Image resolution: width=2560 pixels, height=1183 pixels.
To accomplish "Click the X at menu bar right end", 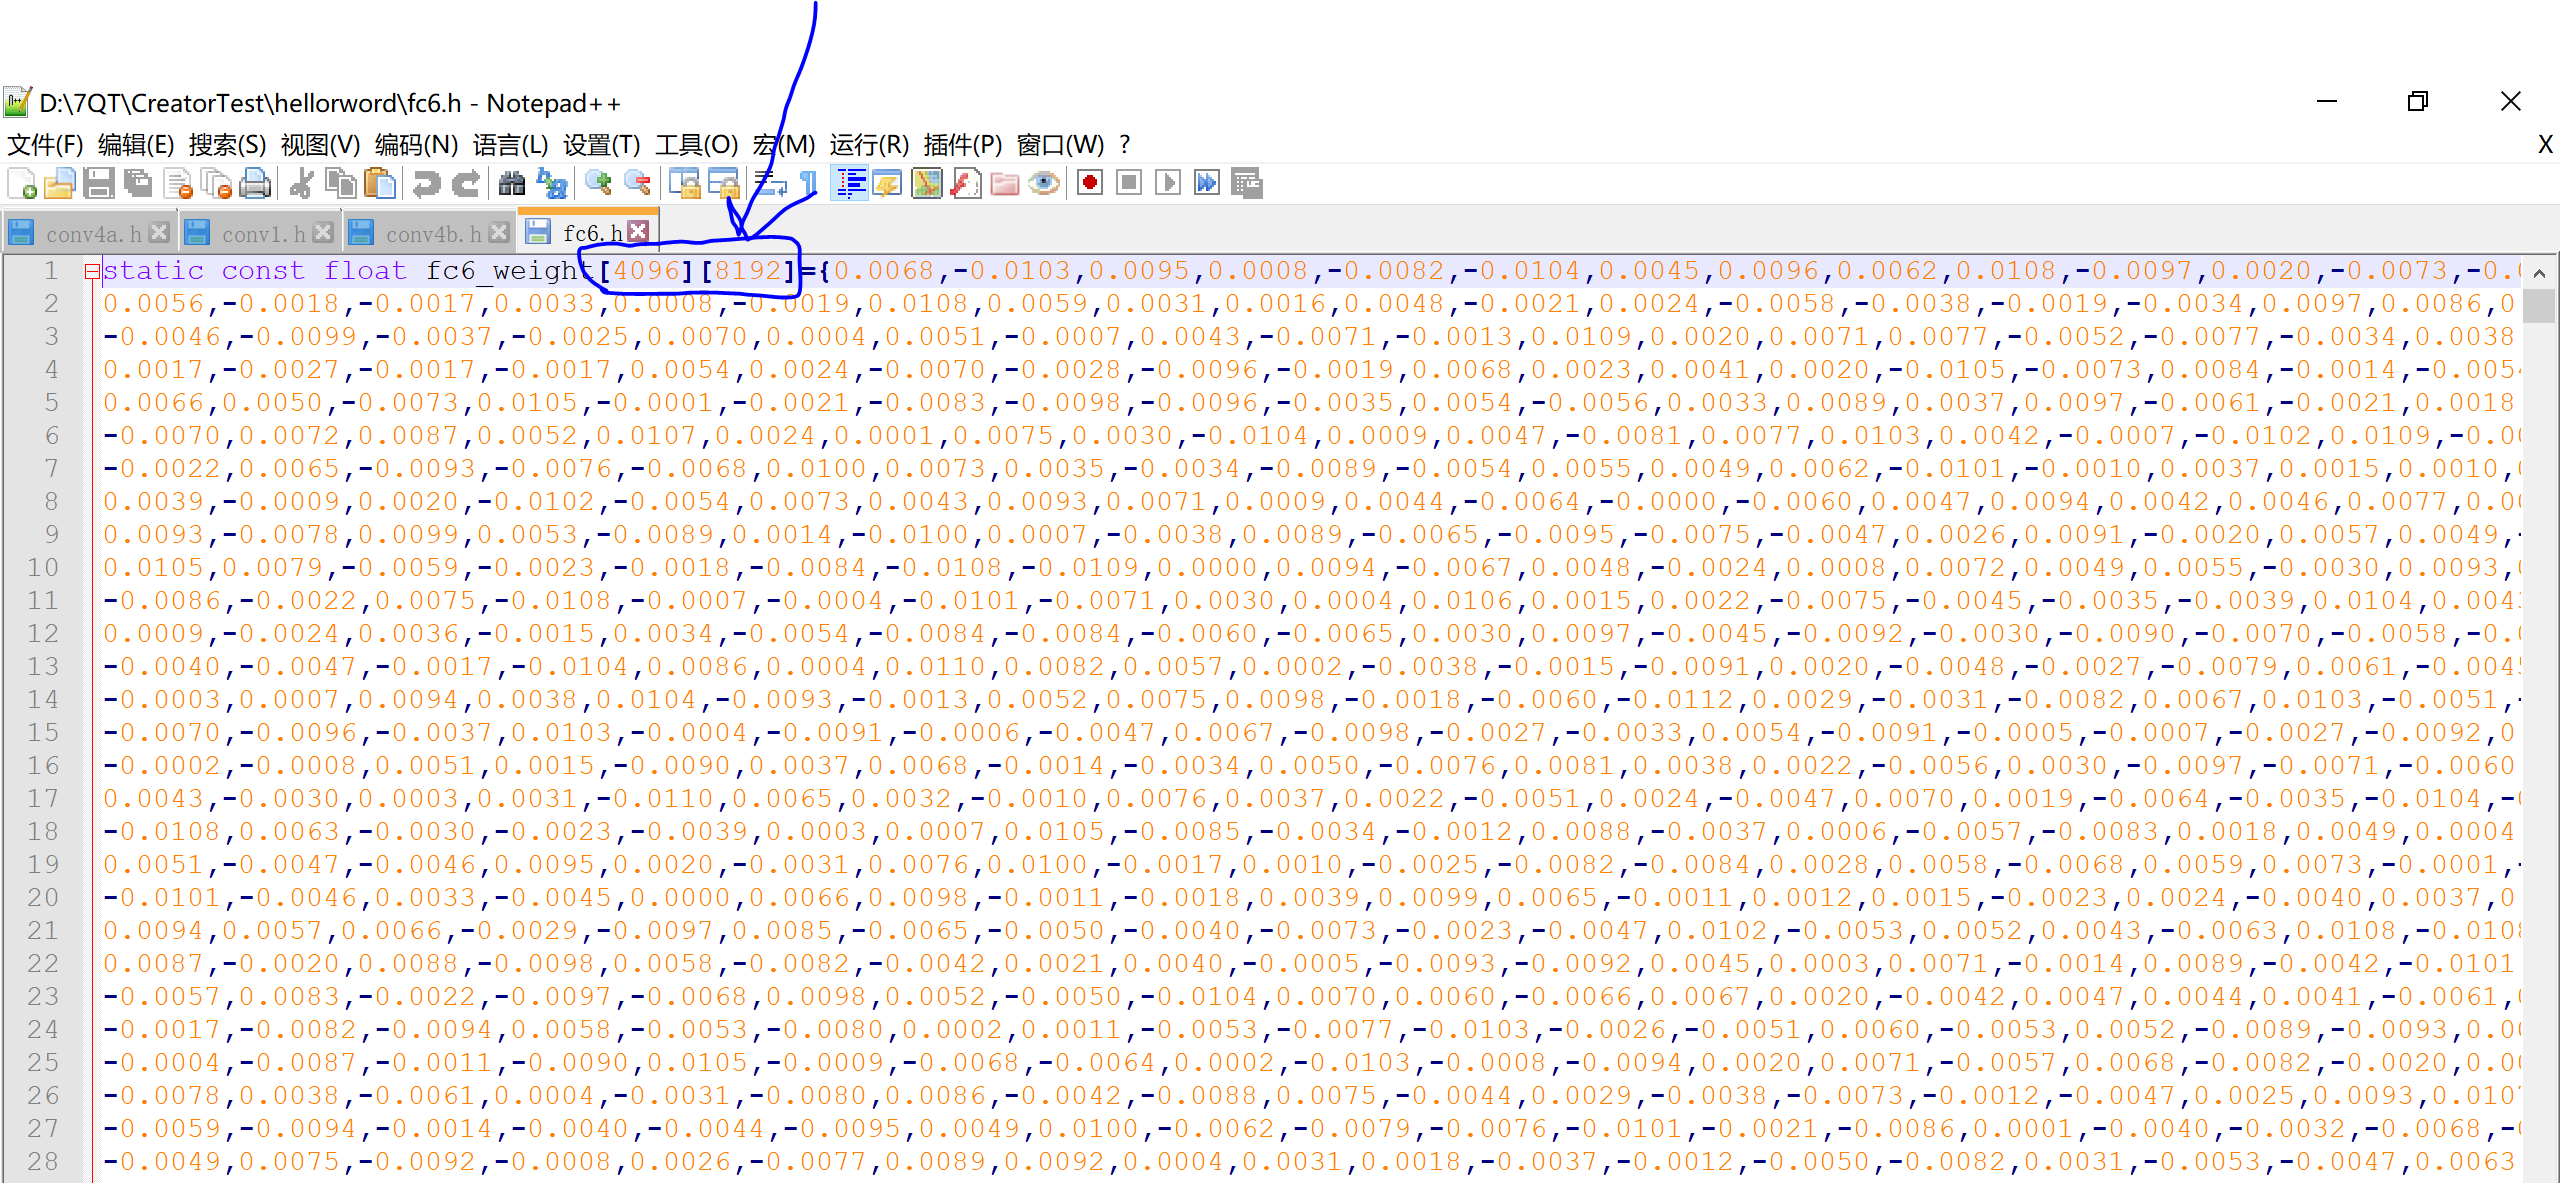I will [2546, 145].
